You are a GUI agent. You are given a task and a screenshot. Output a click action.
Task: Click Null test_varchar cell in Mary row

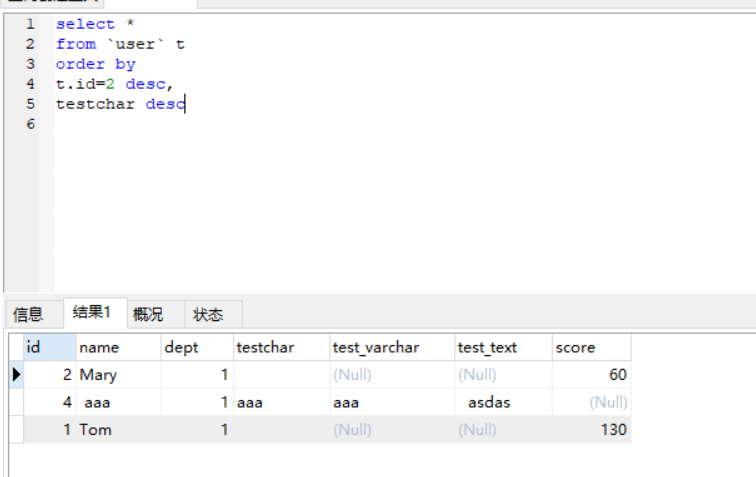(x=392, y=375)
